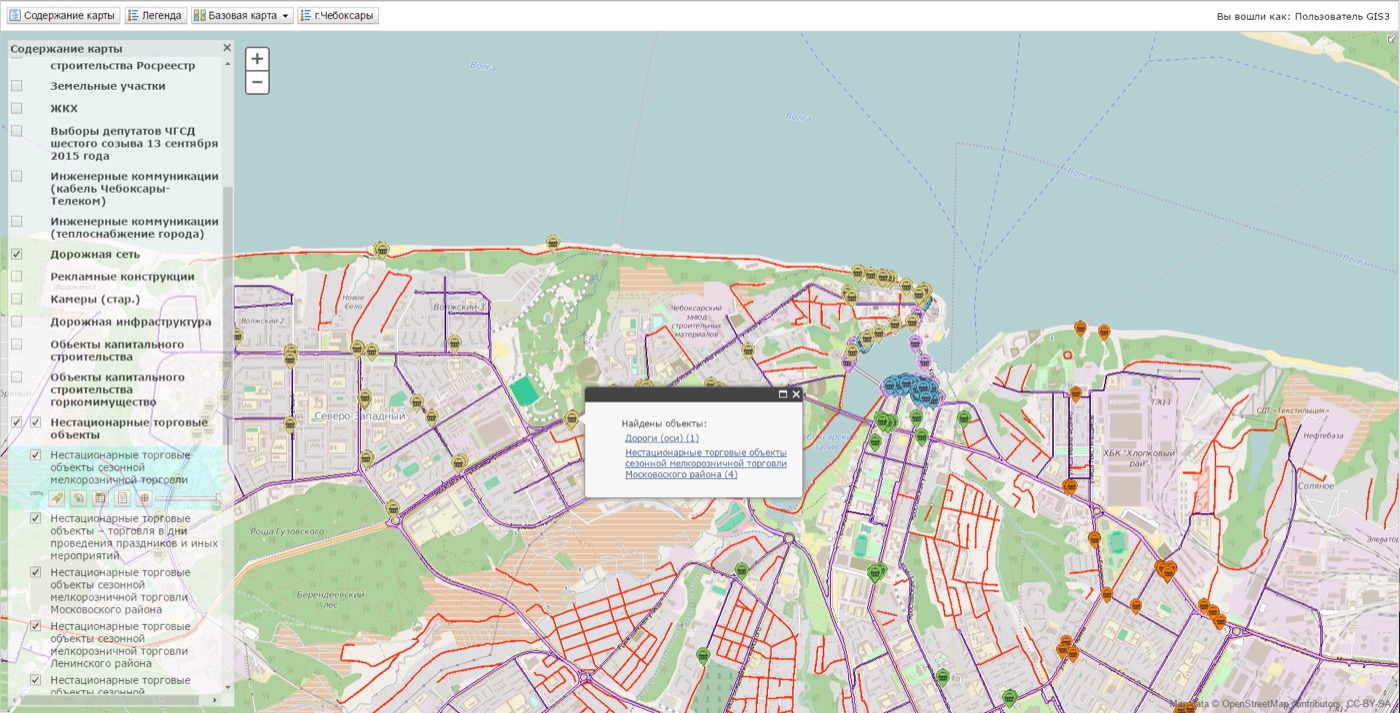This screenshot has height=713, width=1400.
Task: Click the document icon in the layer toolbar
Action: 122,498
